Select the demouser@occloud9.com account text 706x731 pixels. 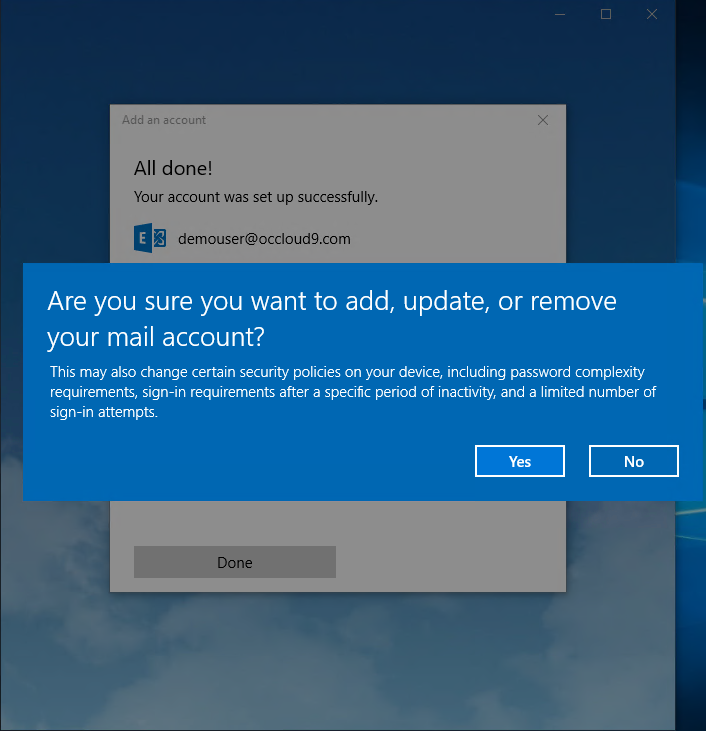pyautogui.click(x=264, y=239)
